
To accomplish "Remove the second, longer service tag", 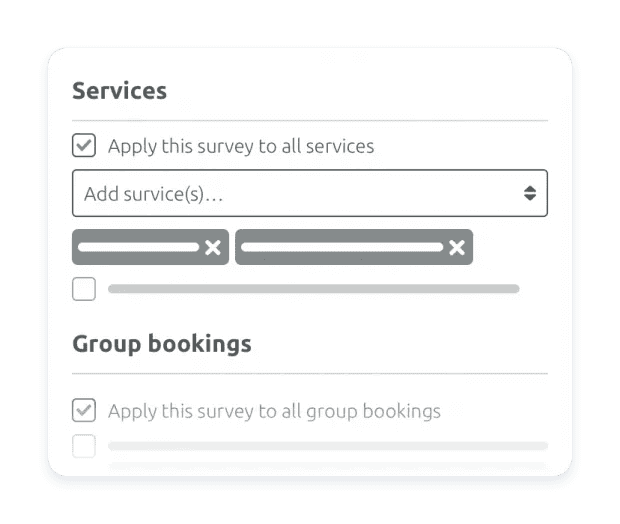I will 456,248.
